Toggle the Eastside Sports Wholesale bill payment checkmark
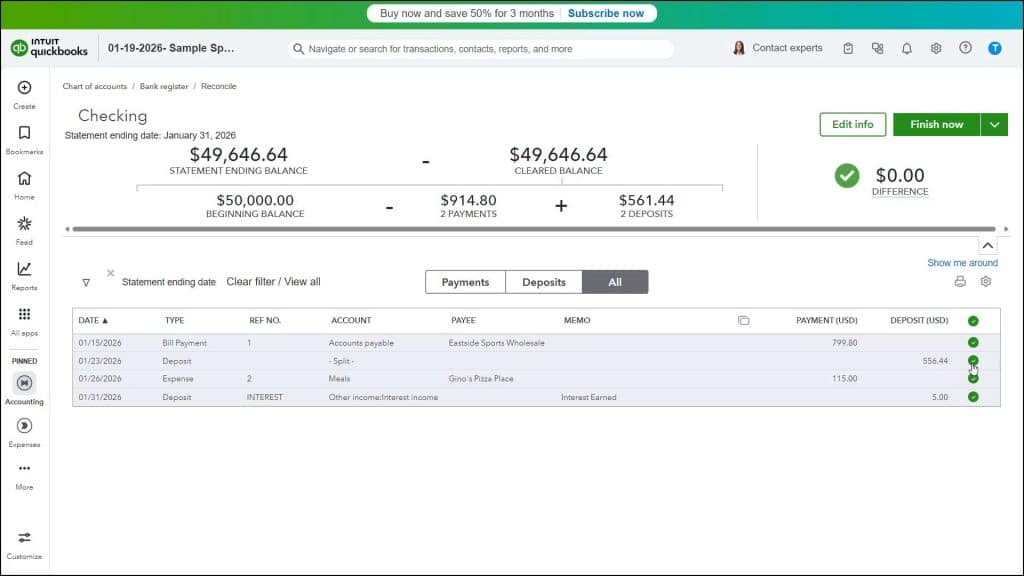Screen dimensions: 1024x576 (973, 340)
